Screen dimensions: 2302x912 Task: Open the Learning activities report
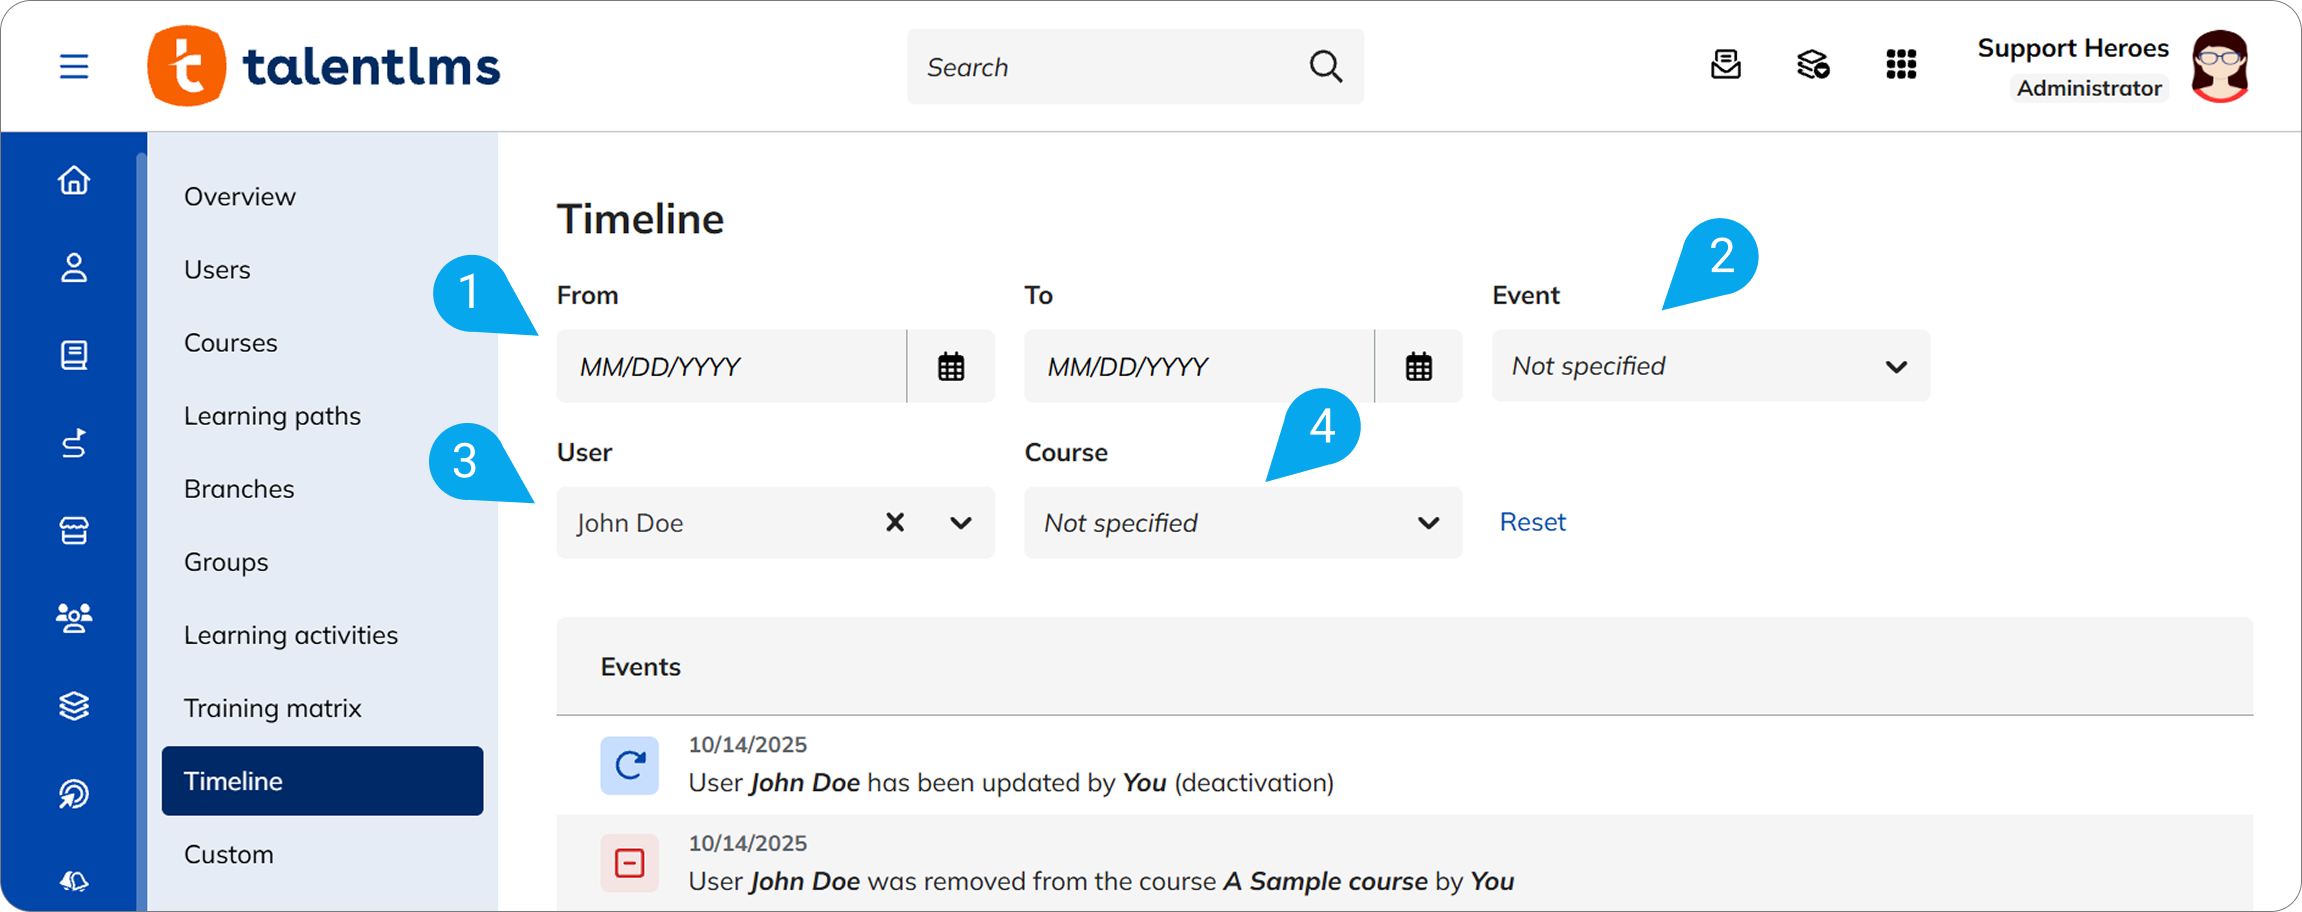point(291,635)
